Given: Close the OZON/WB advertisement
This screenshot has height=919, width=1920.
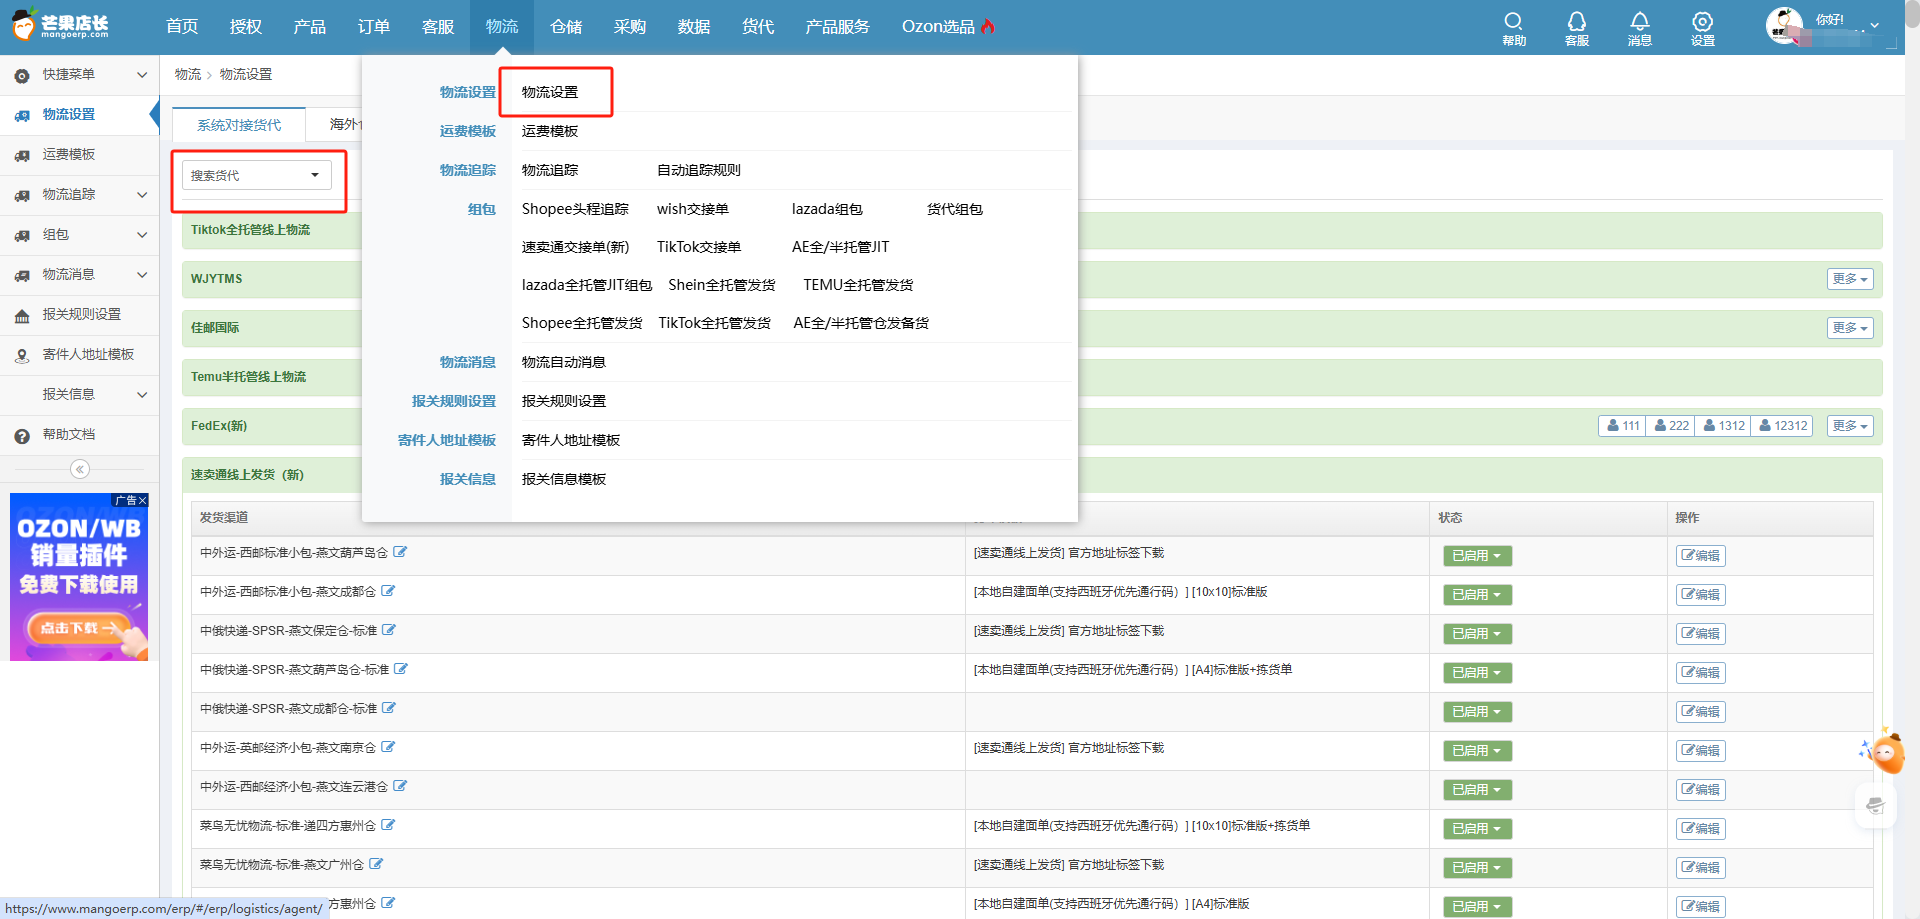Looking at the screenshot, I should 143,500.
